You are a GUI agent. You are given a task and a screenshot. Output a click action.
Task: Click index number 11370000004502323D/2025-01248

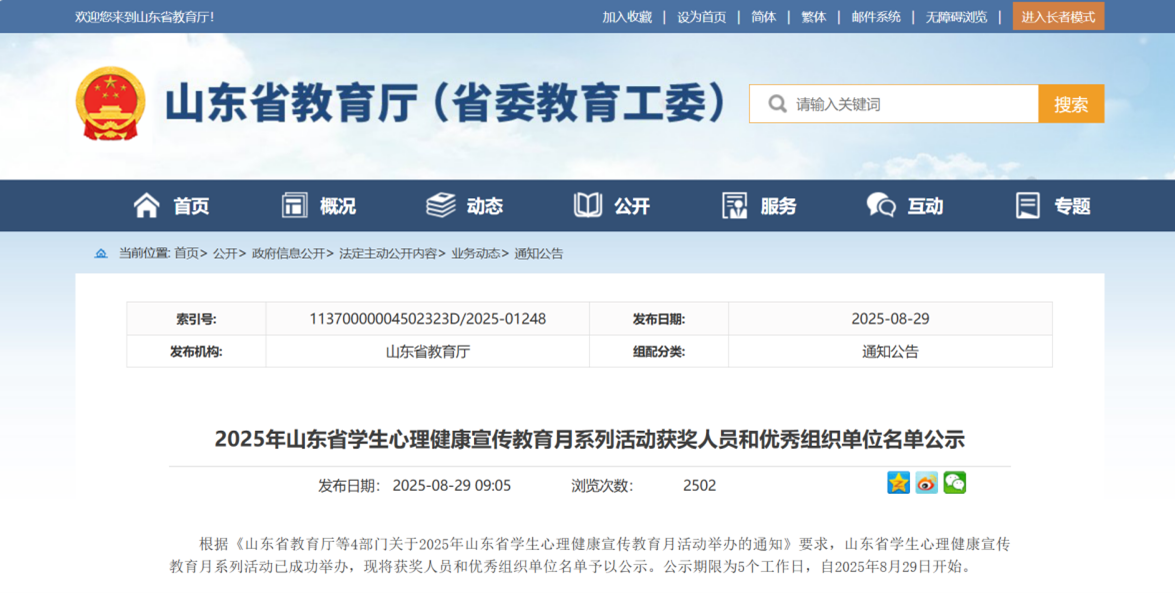coord(427,319)
